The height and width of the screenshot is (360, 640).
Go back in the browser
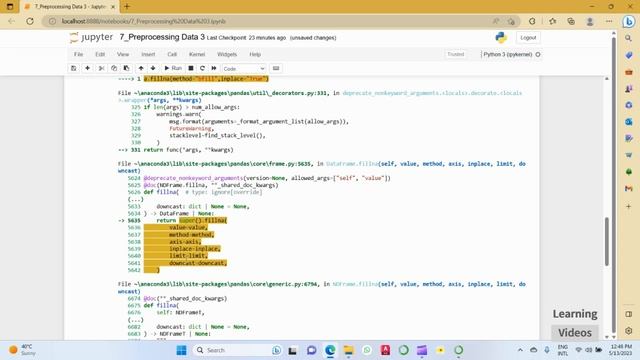(x=11, y=21)
